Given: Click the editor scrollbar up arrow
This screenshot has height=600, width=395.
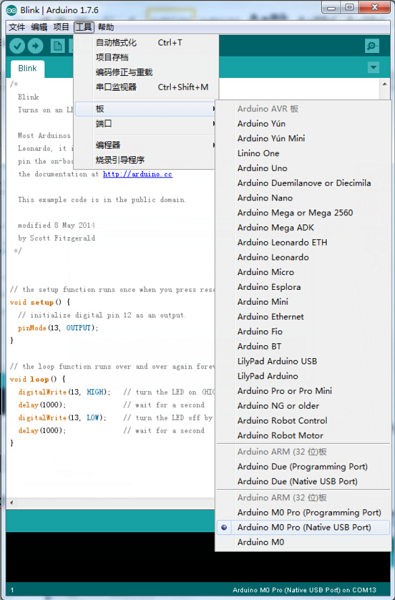Looking at the screenshot, I should [384, 84].
